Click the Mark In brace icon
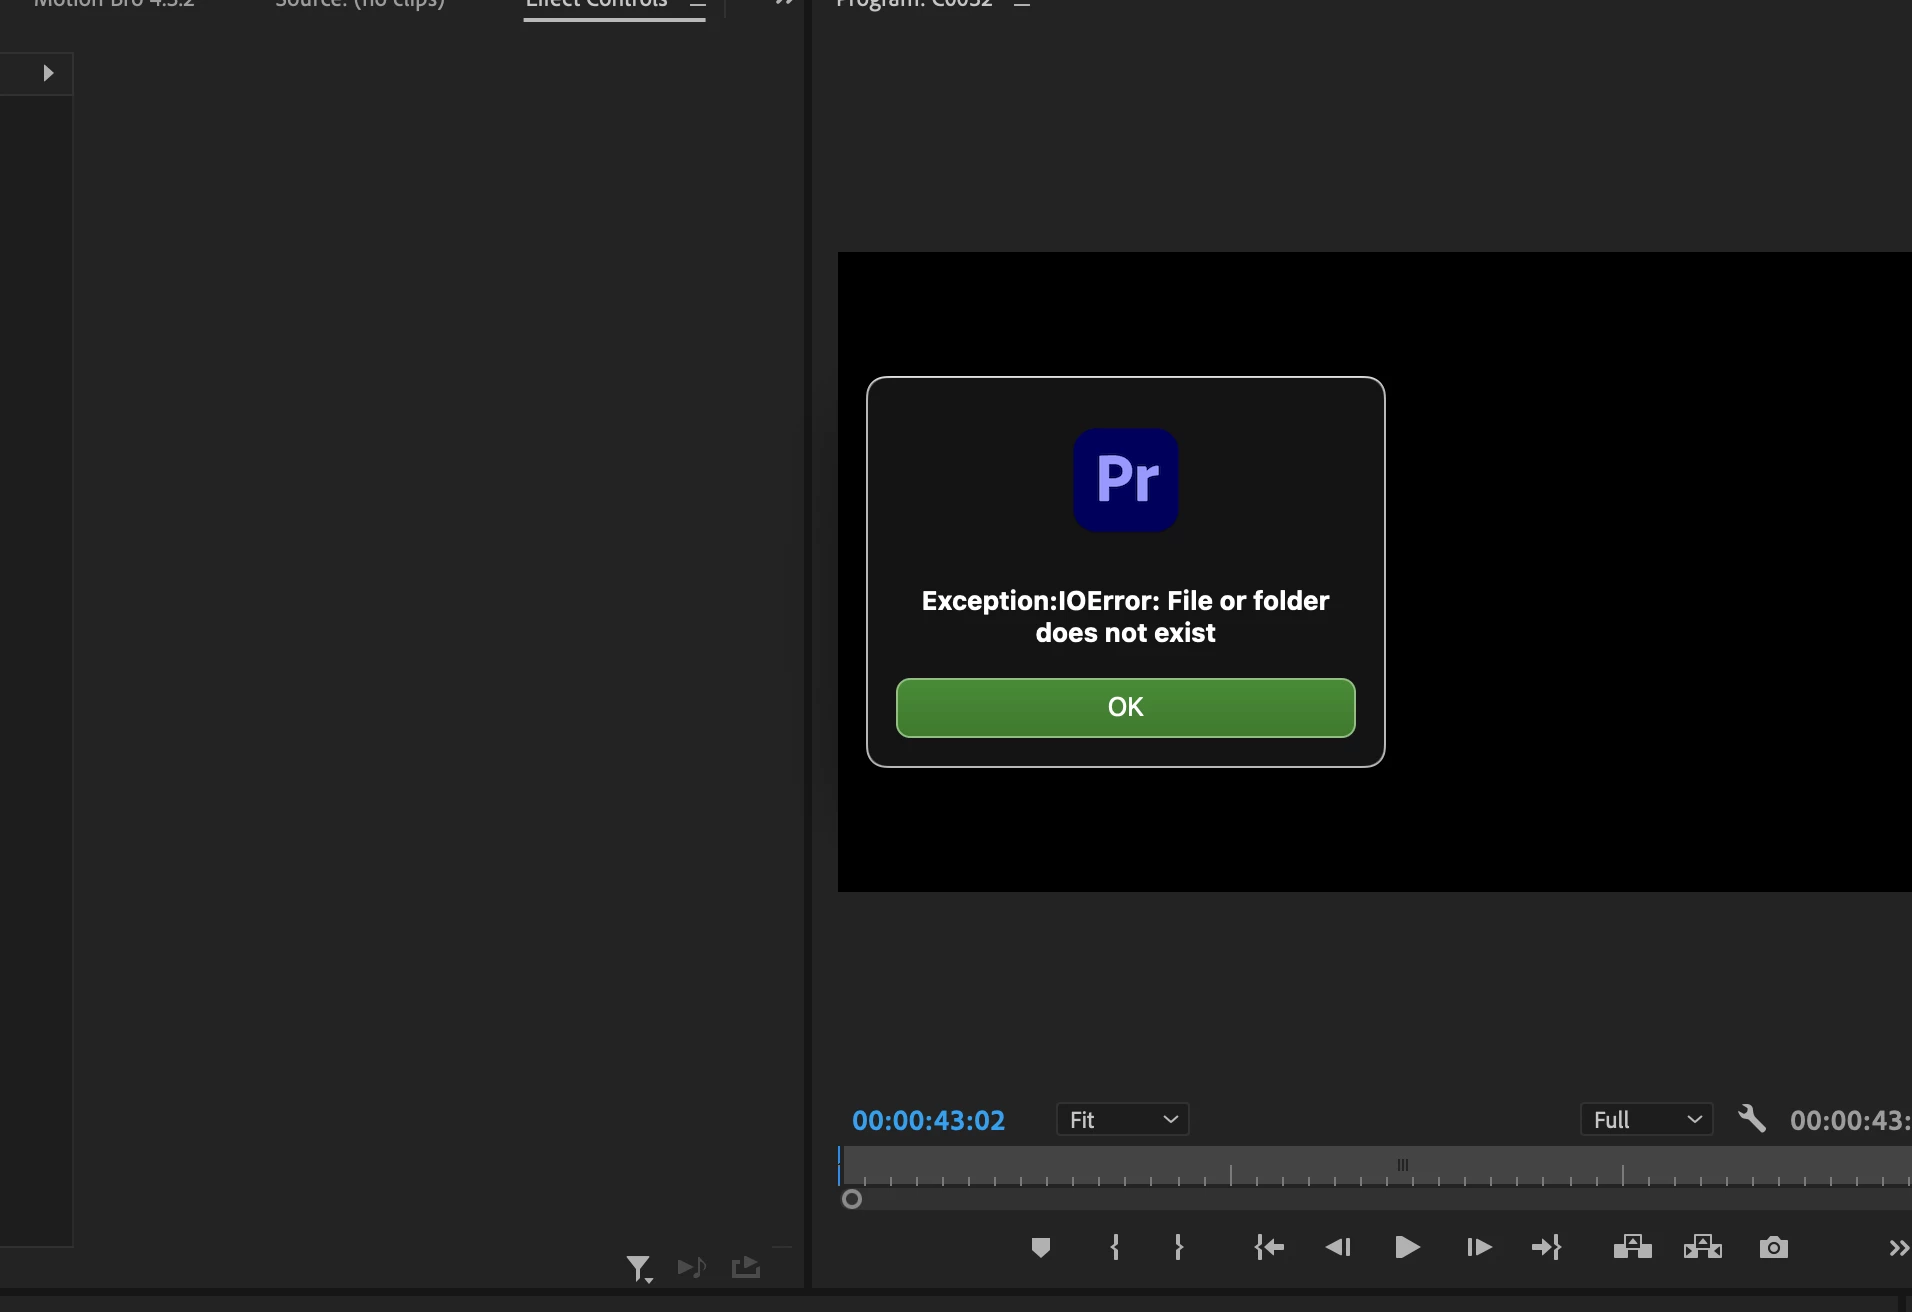The image size is (1912, 1312). pos(1115,1247)
